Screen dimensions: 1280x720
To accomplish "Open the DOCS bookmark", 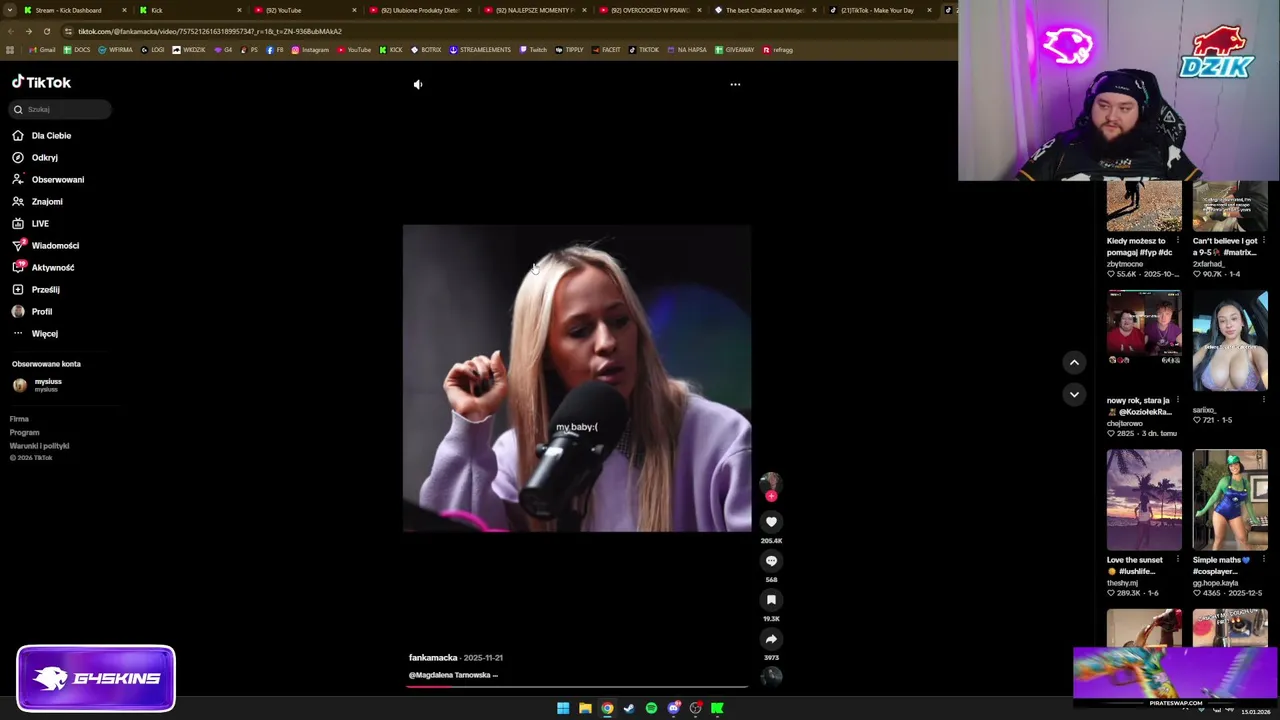I will click(x=77, y=50).
